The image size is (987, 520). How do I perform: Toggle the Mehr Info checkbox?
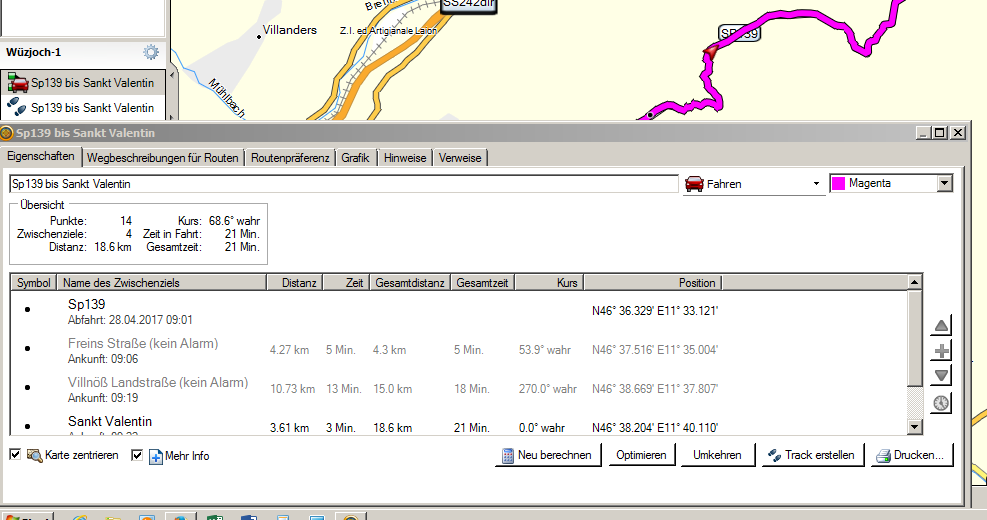[137, 455]
